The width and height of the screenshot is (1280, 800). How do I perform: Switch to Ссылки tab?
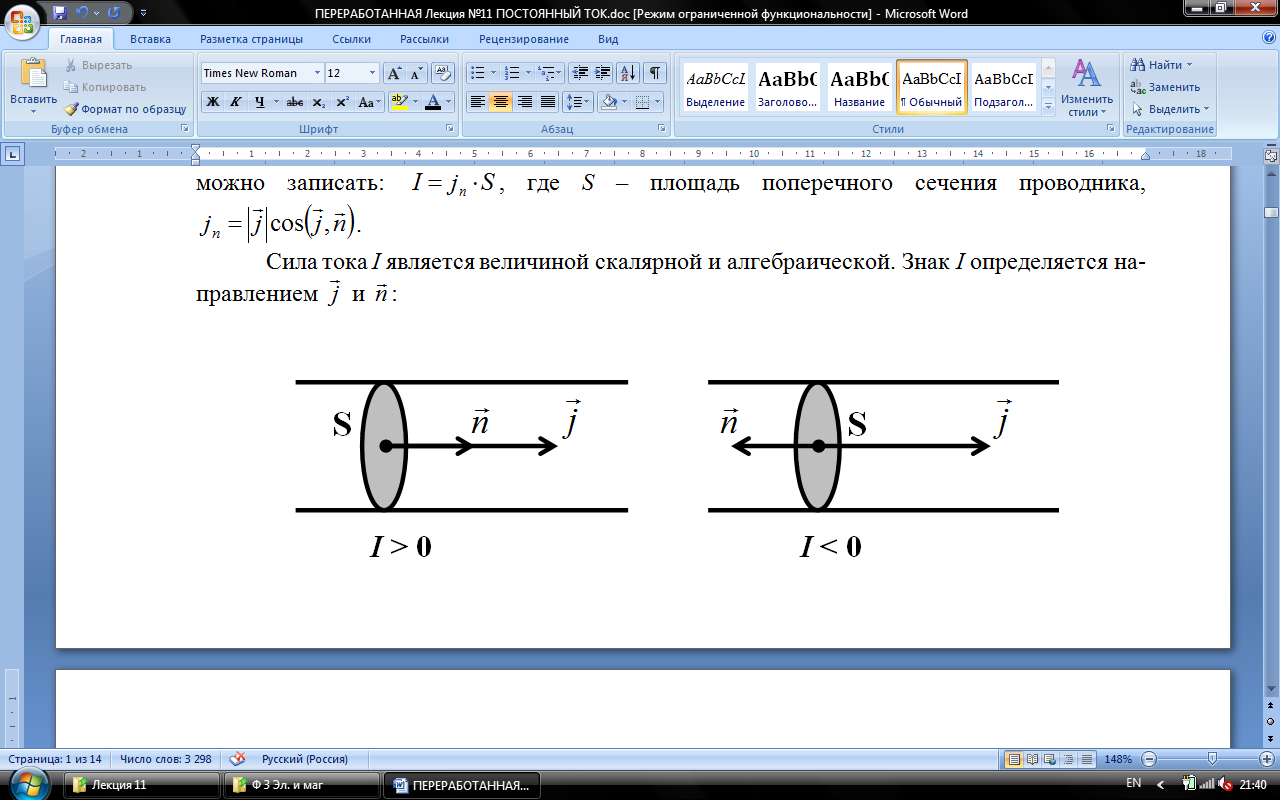click(351, 39)
